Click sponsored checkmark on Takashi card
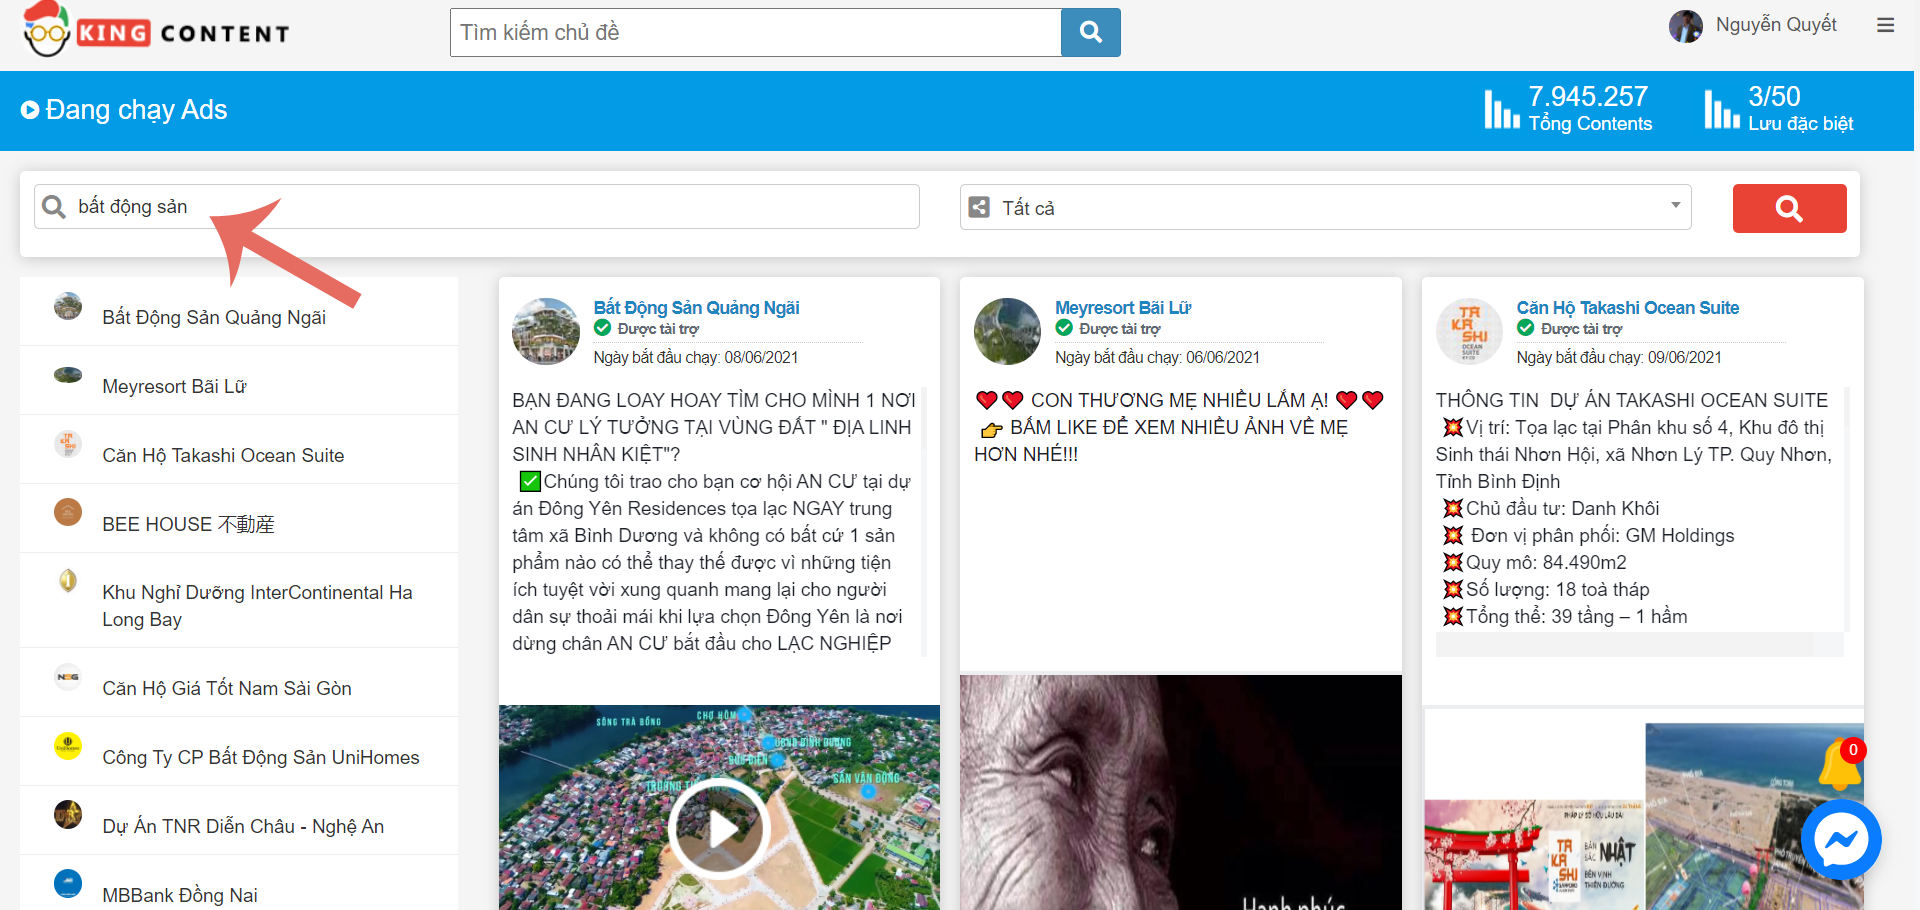This screenshot has width=1920, height=910. pos(1526,328)
